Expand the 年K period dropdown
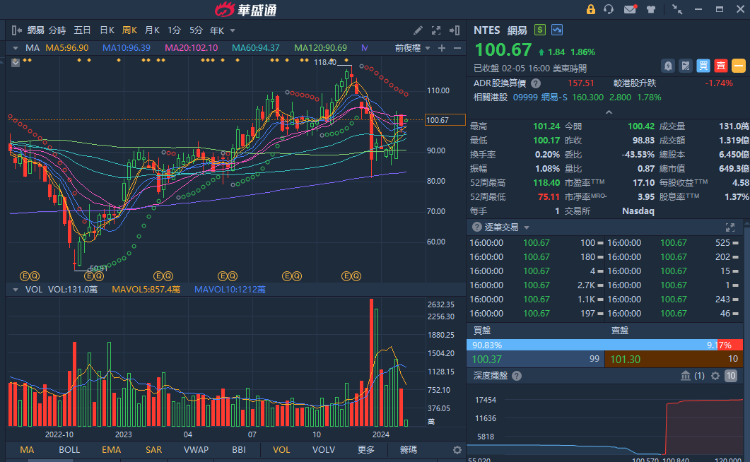 click(218, 30)
